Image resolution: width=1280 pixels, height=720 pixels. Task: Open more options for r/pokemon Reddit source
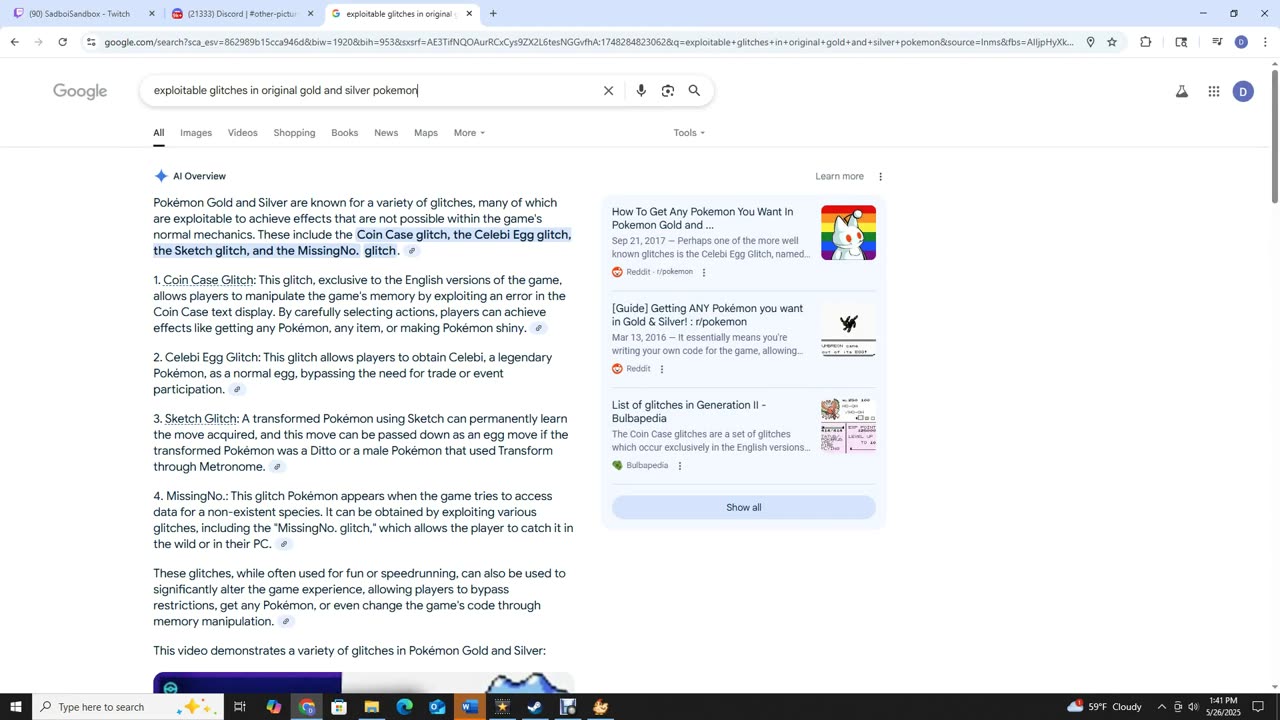(703, 272)
